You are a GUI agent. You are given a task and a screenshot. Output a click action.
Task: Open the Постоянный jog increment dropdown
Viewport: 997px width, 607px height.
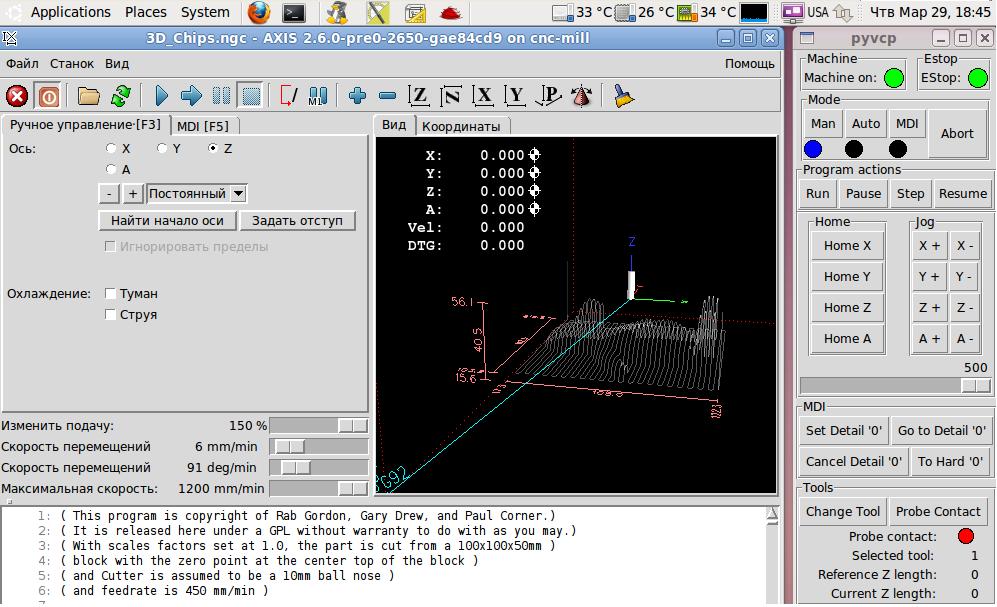[196, 194]
